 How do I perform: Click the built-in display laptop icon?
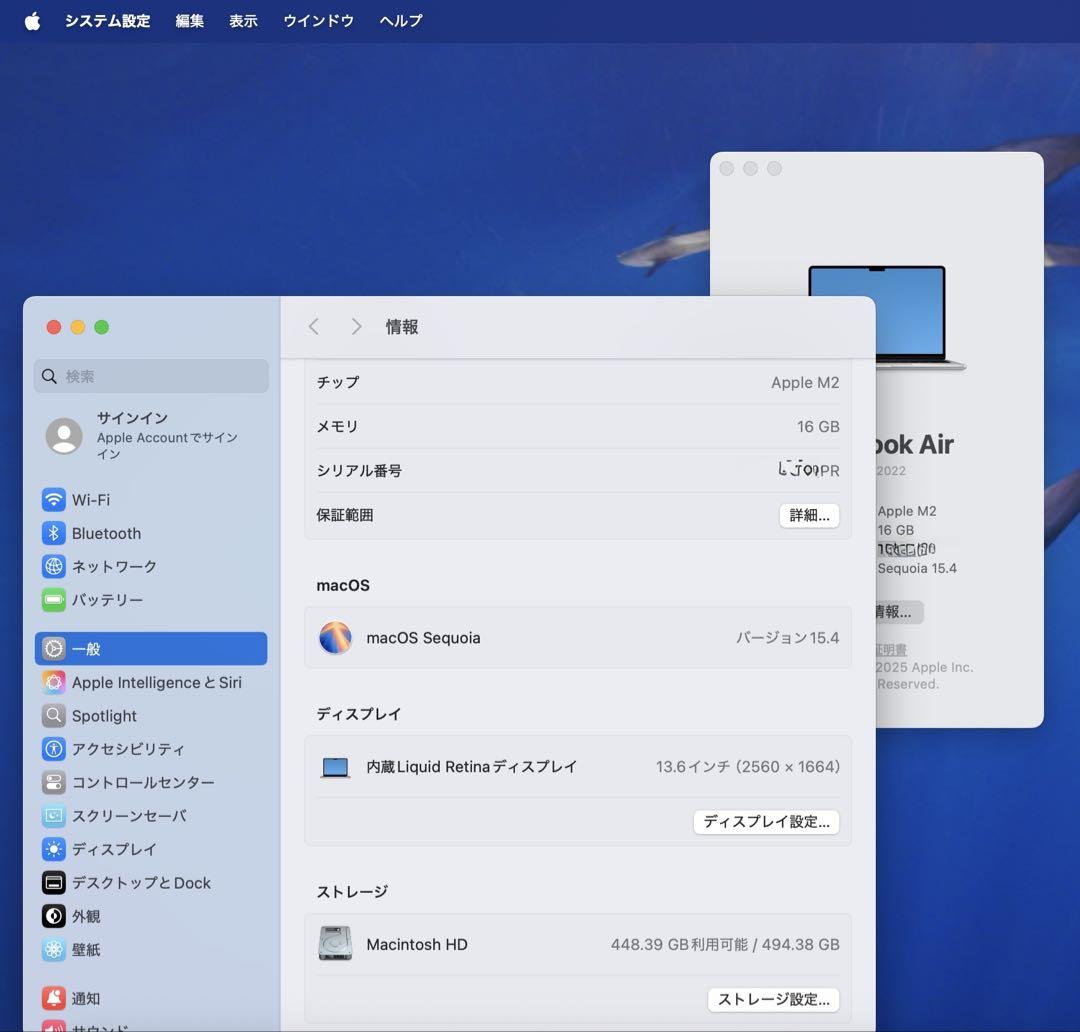pyautogui.click(x=335, y=767)
